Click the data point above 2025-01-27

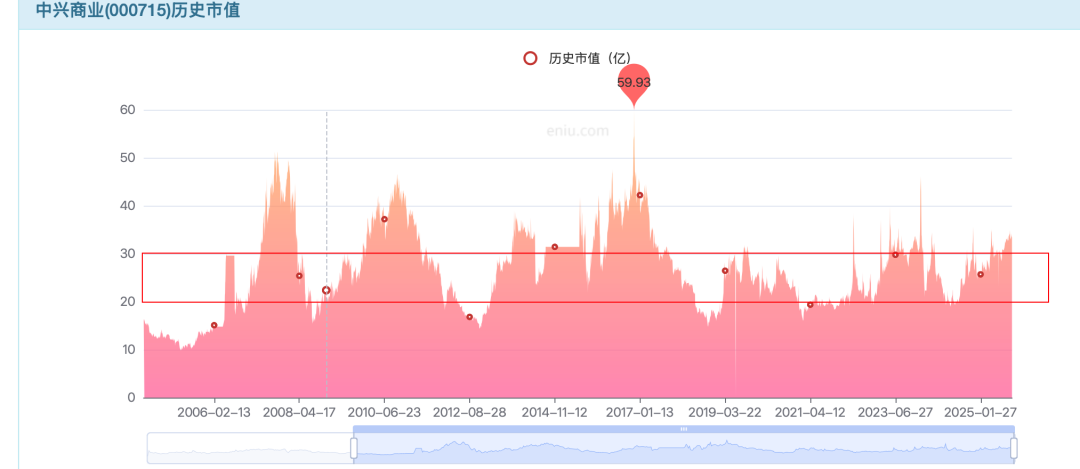(x=981, y=274)
